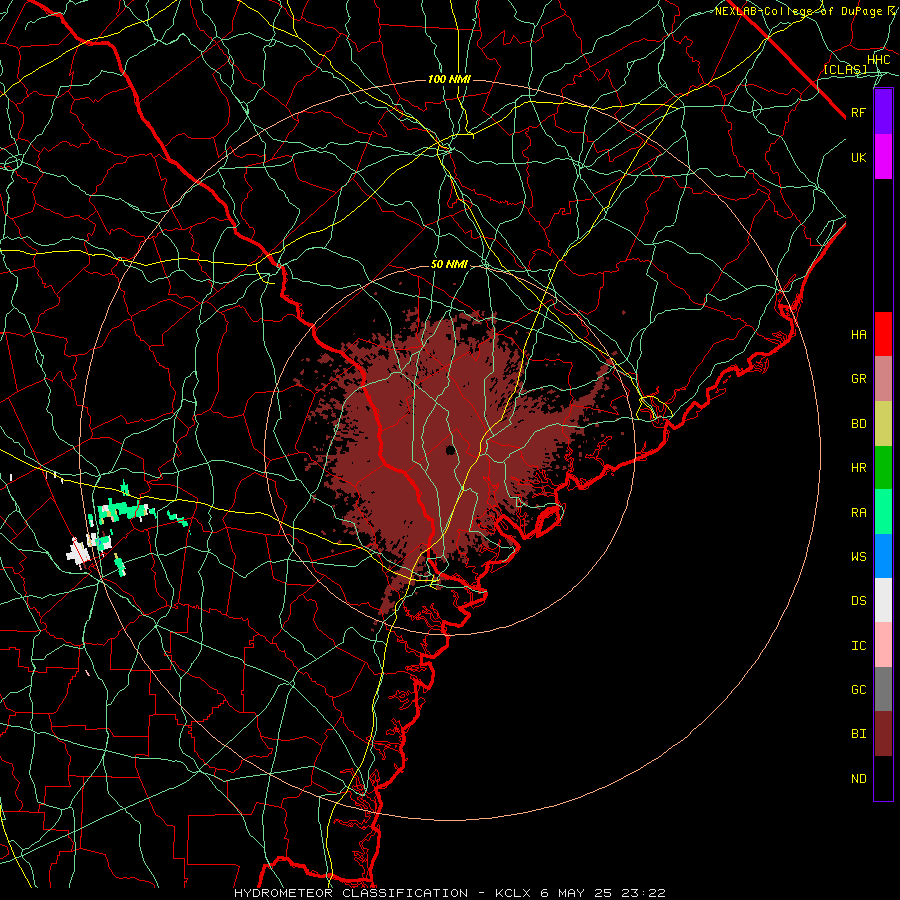Click the white dry snow echo patch
900x900 pixels.
click(77, 552)
